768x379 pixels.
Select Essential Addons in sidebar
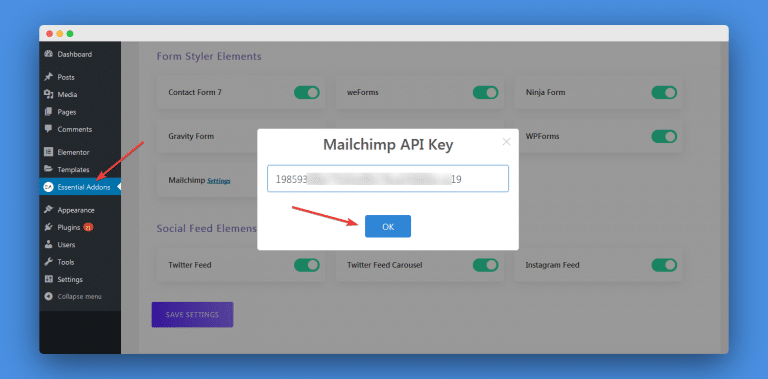click(80, 187)
